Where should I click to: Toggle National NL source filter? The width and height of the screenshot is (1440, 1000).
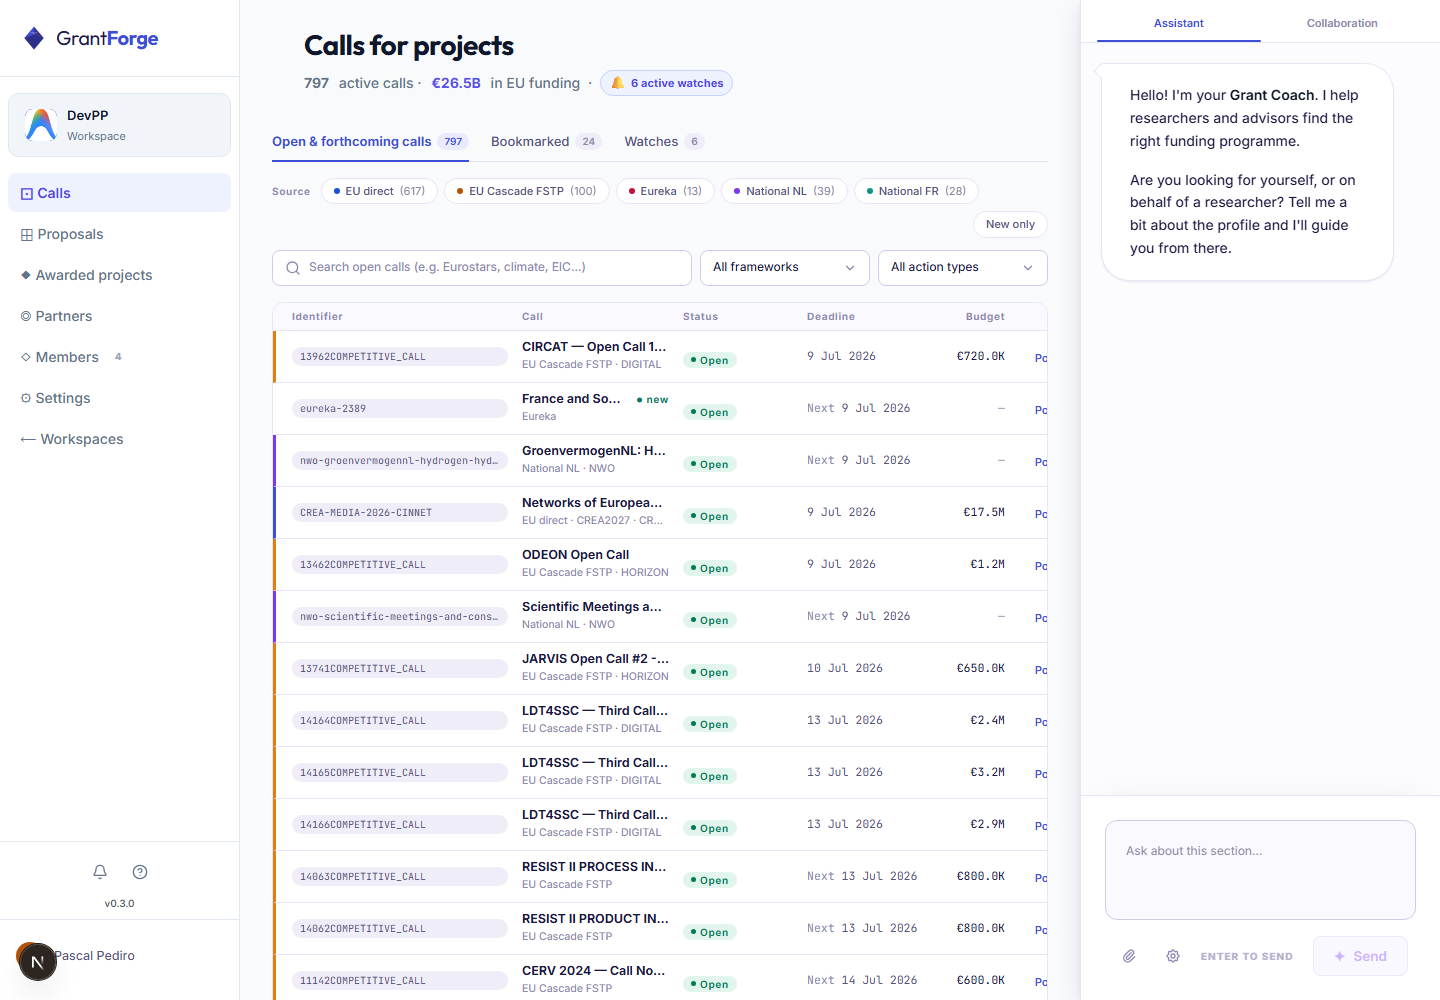(x=784, y=191)
